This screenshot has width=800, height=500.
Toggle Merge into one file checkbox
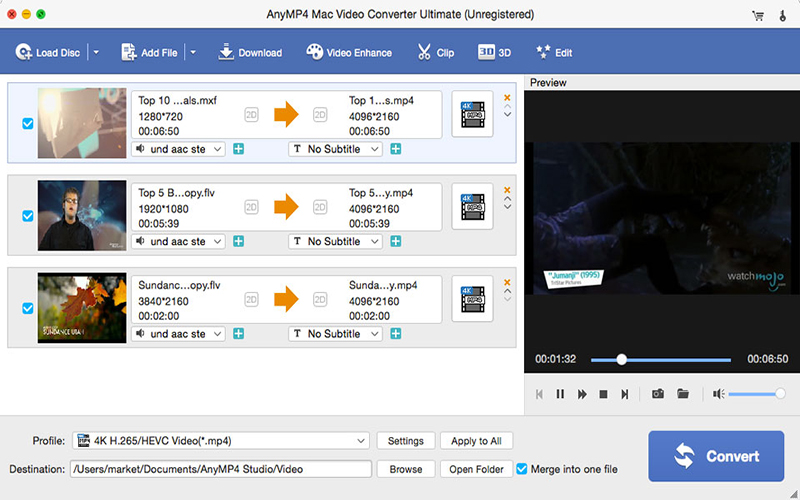coord(522,468)
